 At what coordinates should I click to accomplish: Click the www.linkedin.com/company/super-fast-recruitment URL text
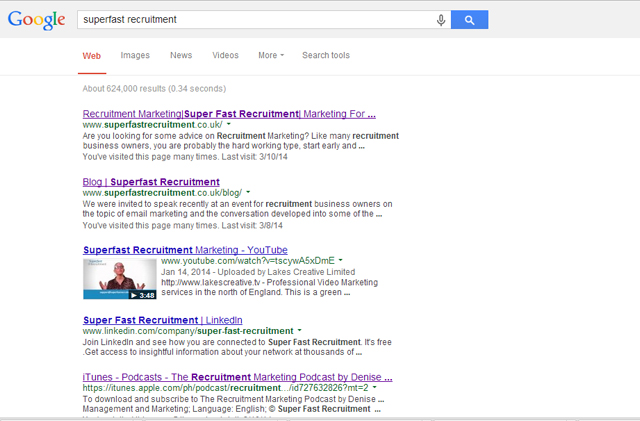(x=188, y=331)
